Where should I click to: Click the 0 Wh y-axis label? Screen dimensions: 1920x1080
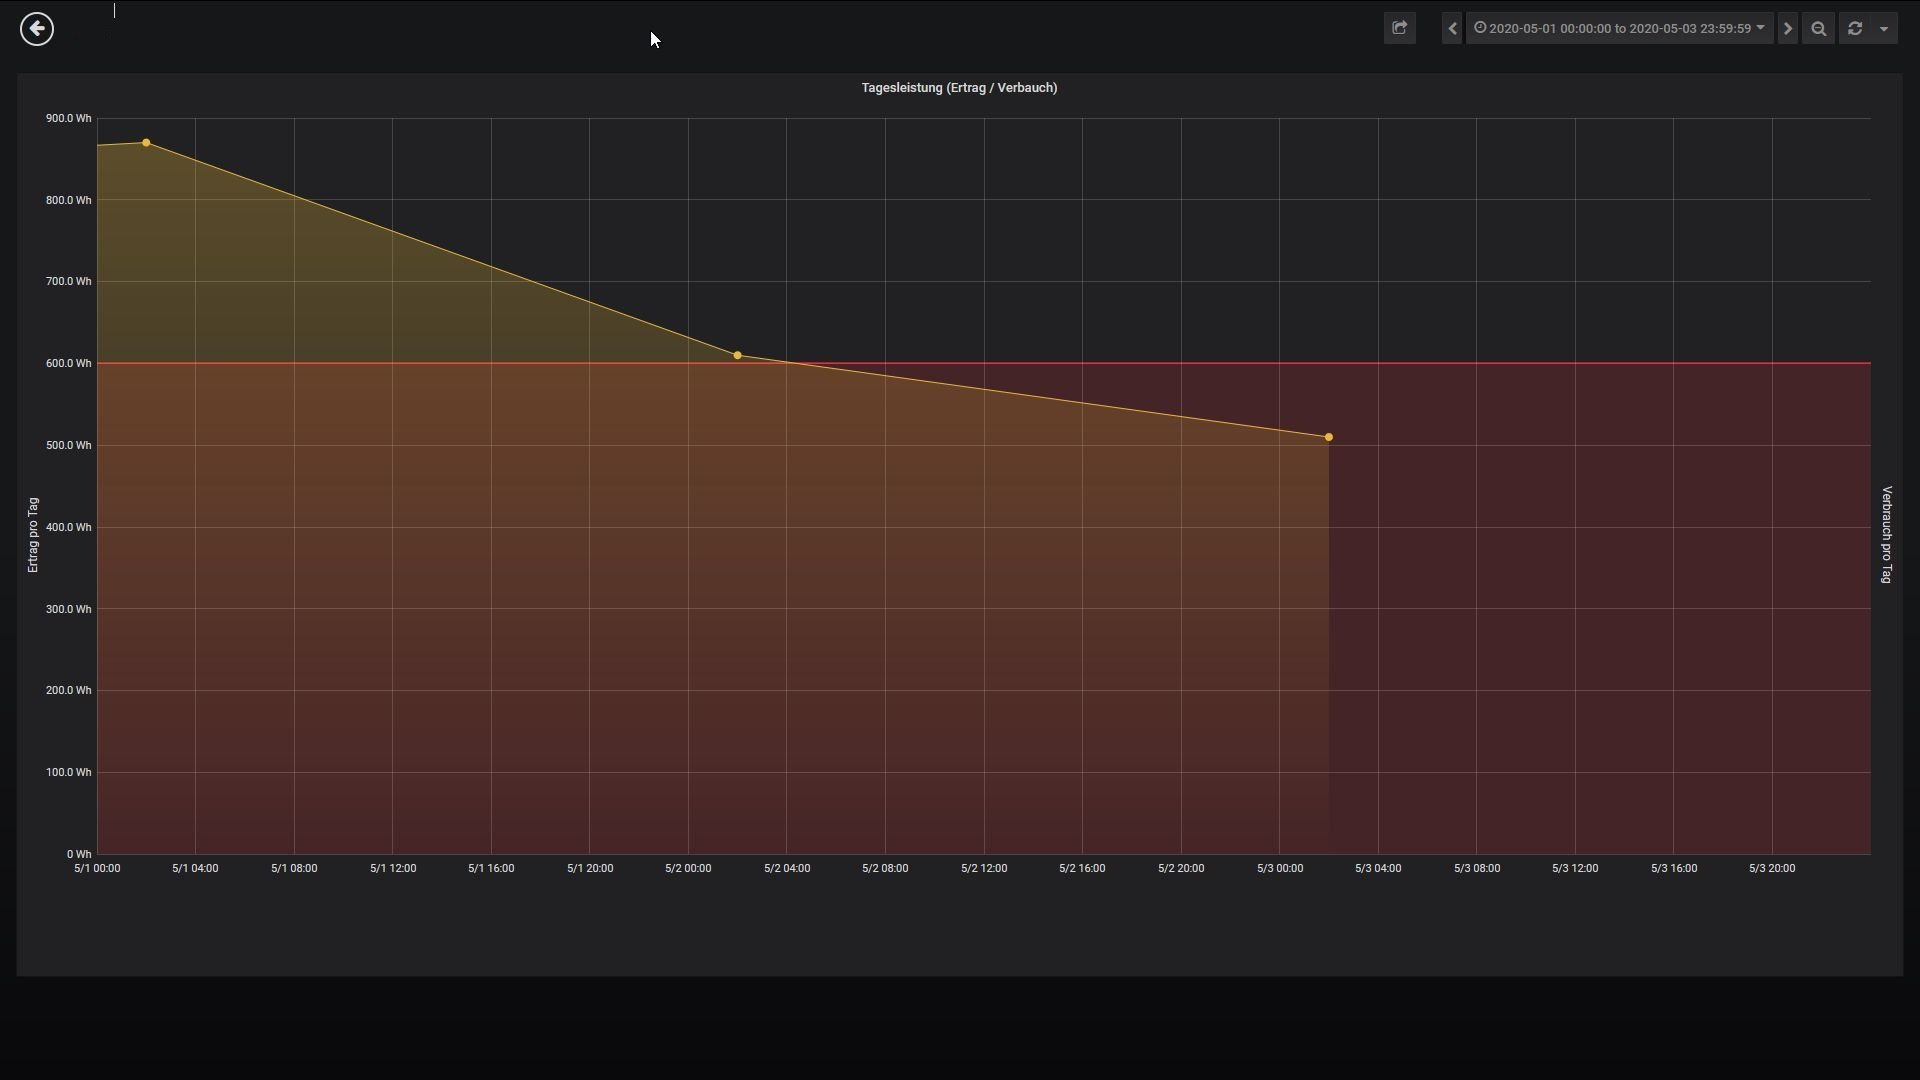(x=78, y=854)
